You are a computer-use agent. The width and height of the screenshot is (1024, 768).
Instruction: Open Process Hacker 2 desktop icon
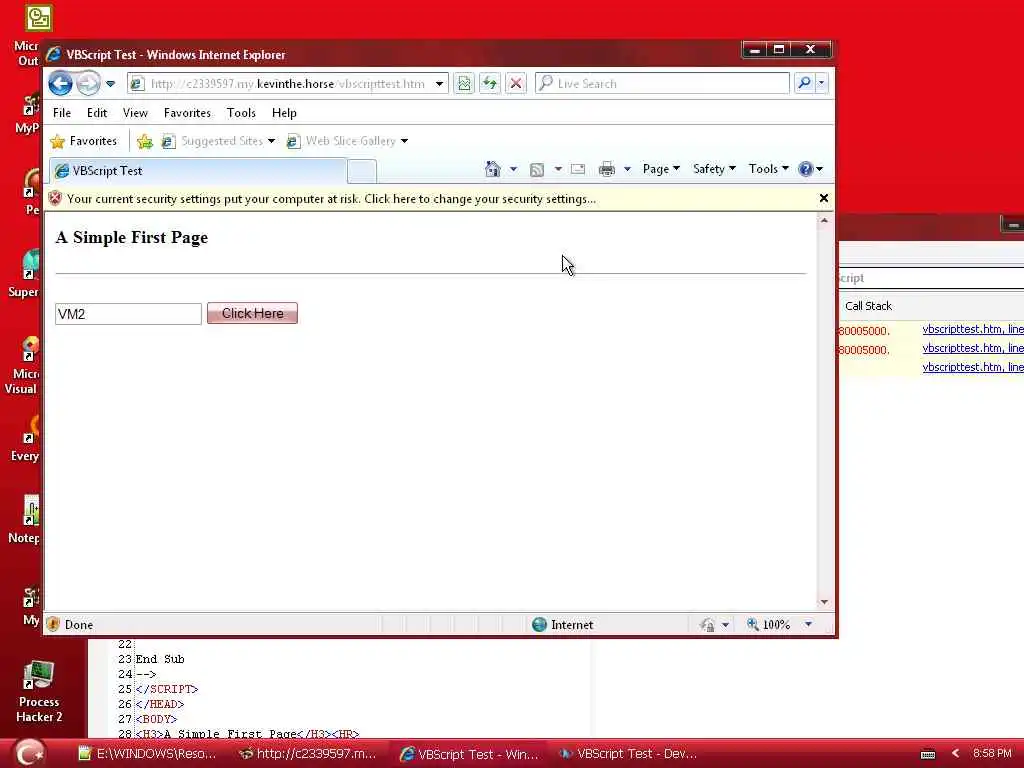tap(39, 691)
